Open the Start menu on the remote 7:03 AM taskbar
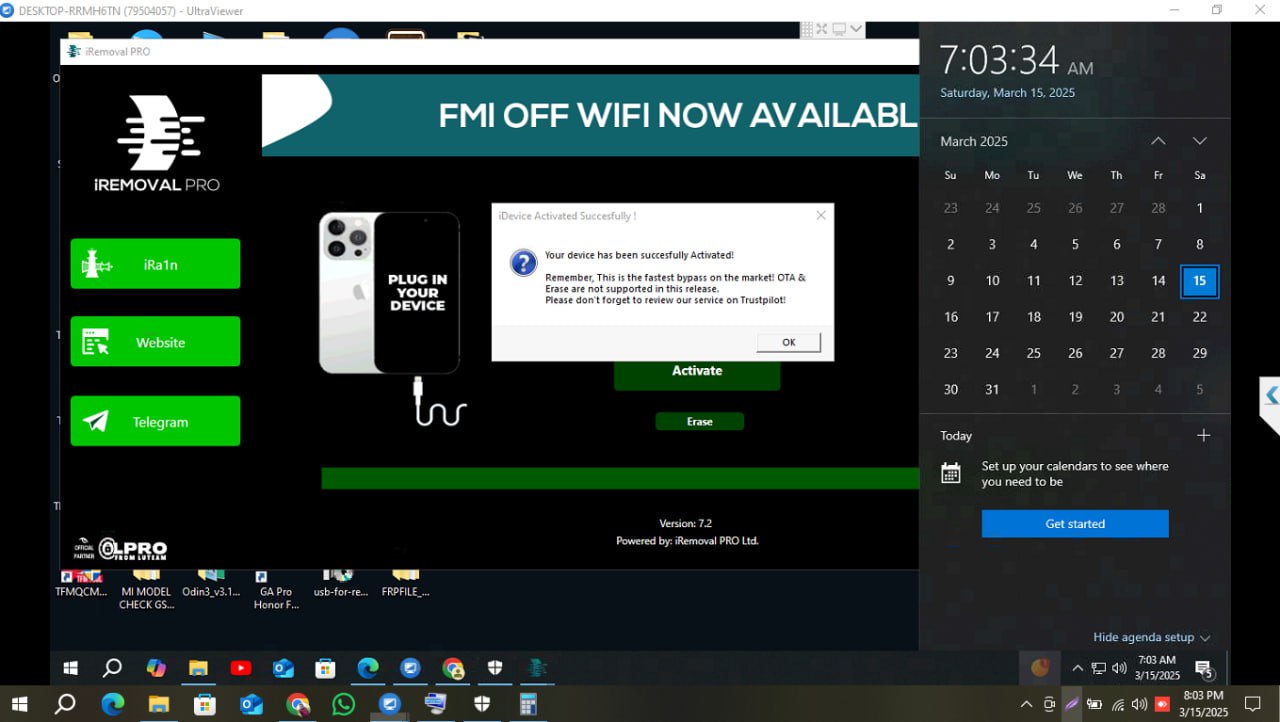The width and height of the screenshot is (1280, 722). tap(71, 668)
